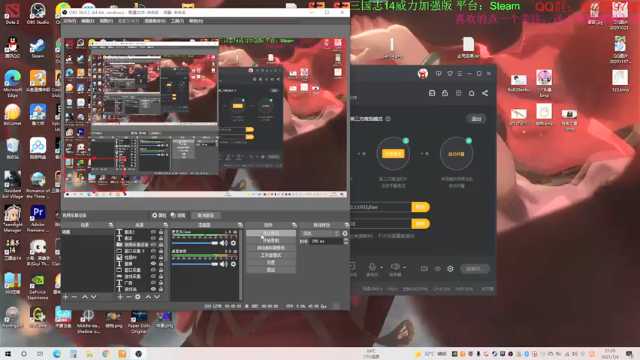This screenshot has width=640, height=360.
Task: Toggle visibility of top source in list
Action: (x=153, y=232)
